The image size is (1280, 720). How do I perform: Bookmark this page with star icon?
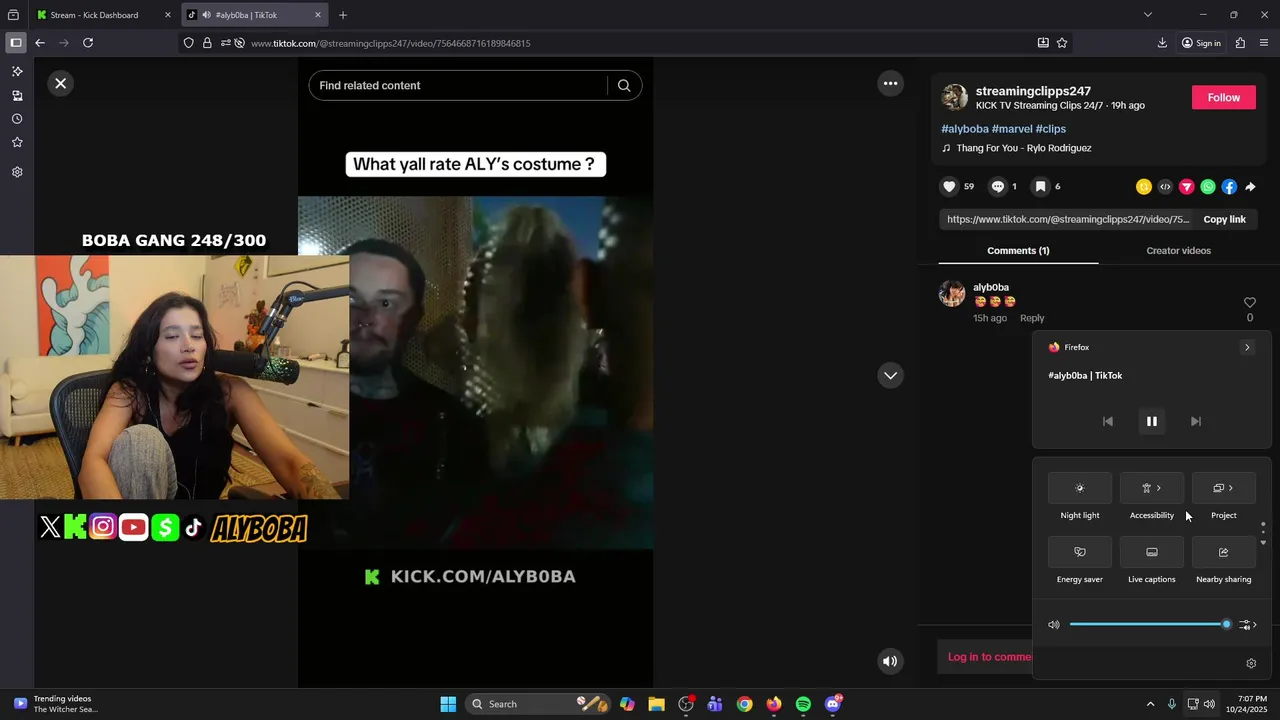(1062, 43)
